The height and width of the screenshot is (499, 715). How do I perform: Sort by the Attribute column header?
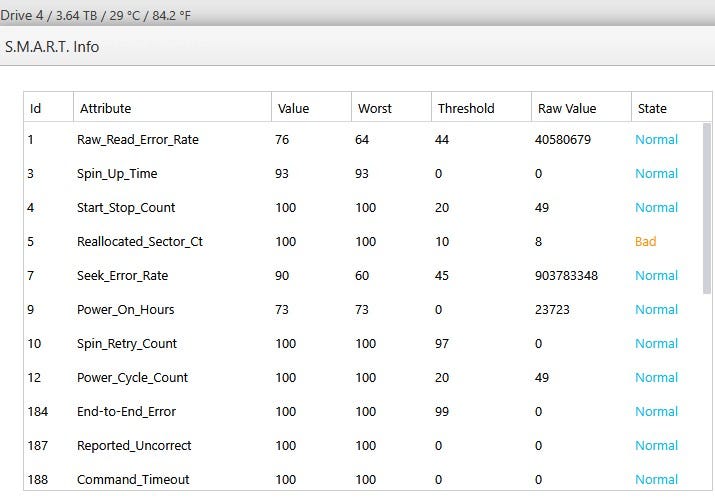coord(105,108)
